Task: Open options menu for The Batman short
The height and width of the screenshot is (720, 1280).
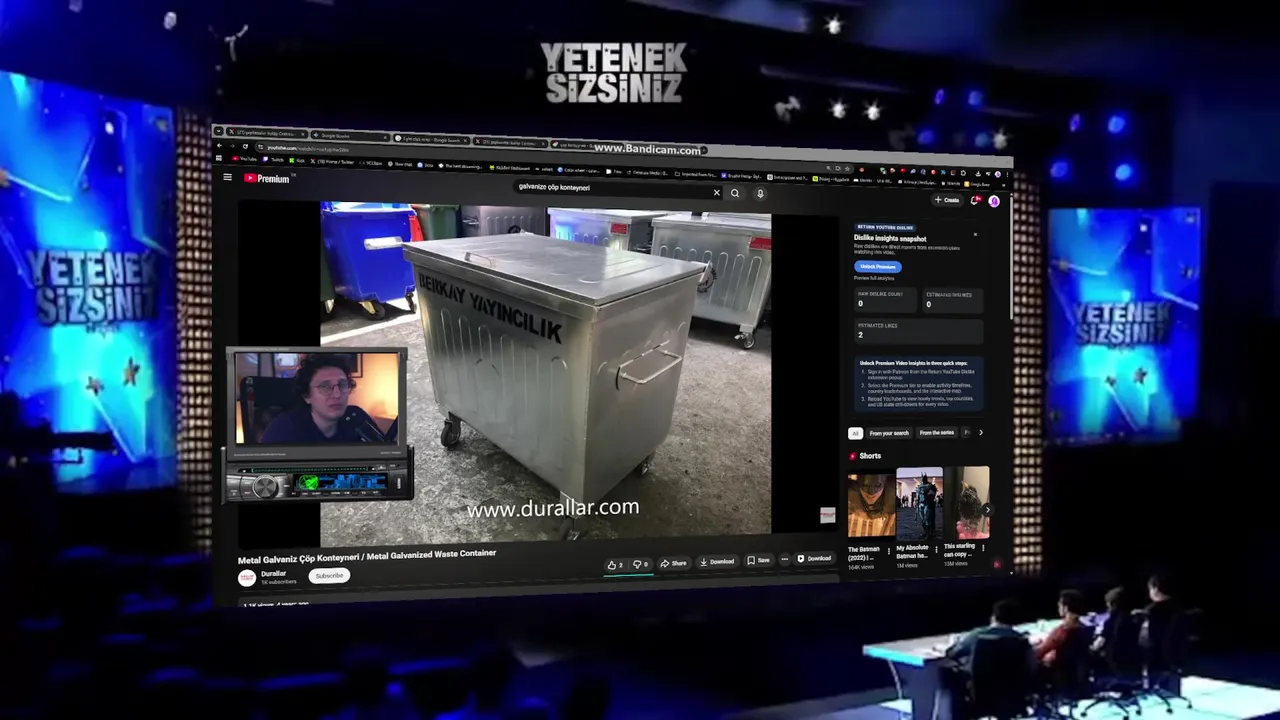Action: pos(889,551)
